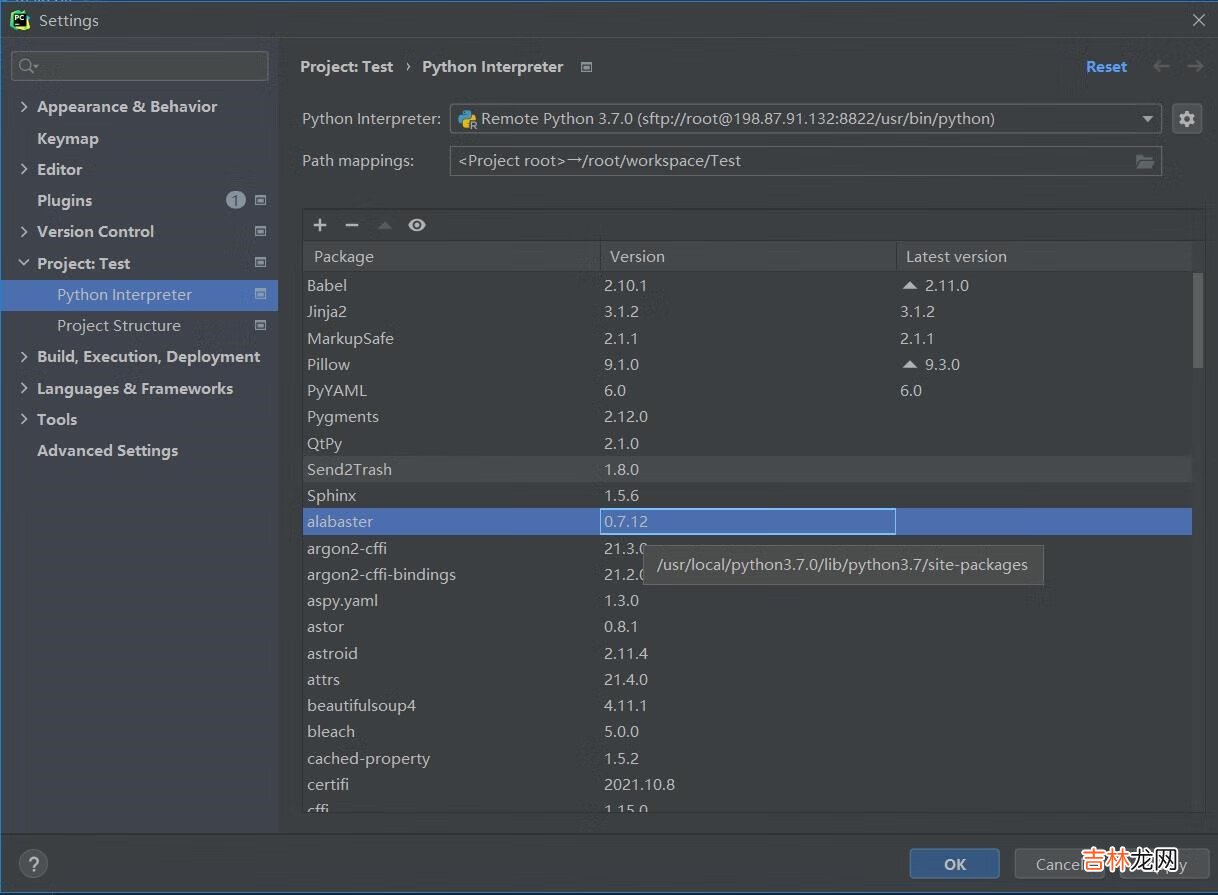The image size is (1218, 895).
Task: Click the Reset link
Action: pyautogui.click(x=1106, y=67)
